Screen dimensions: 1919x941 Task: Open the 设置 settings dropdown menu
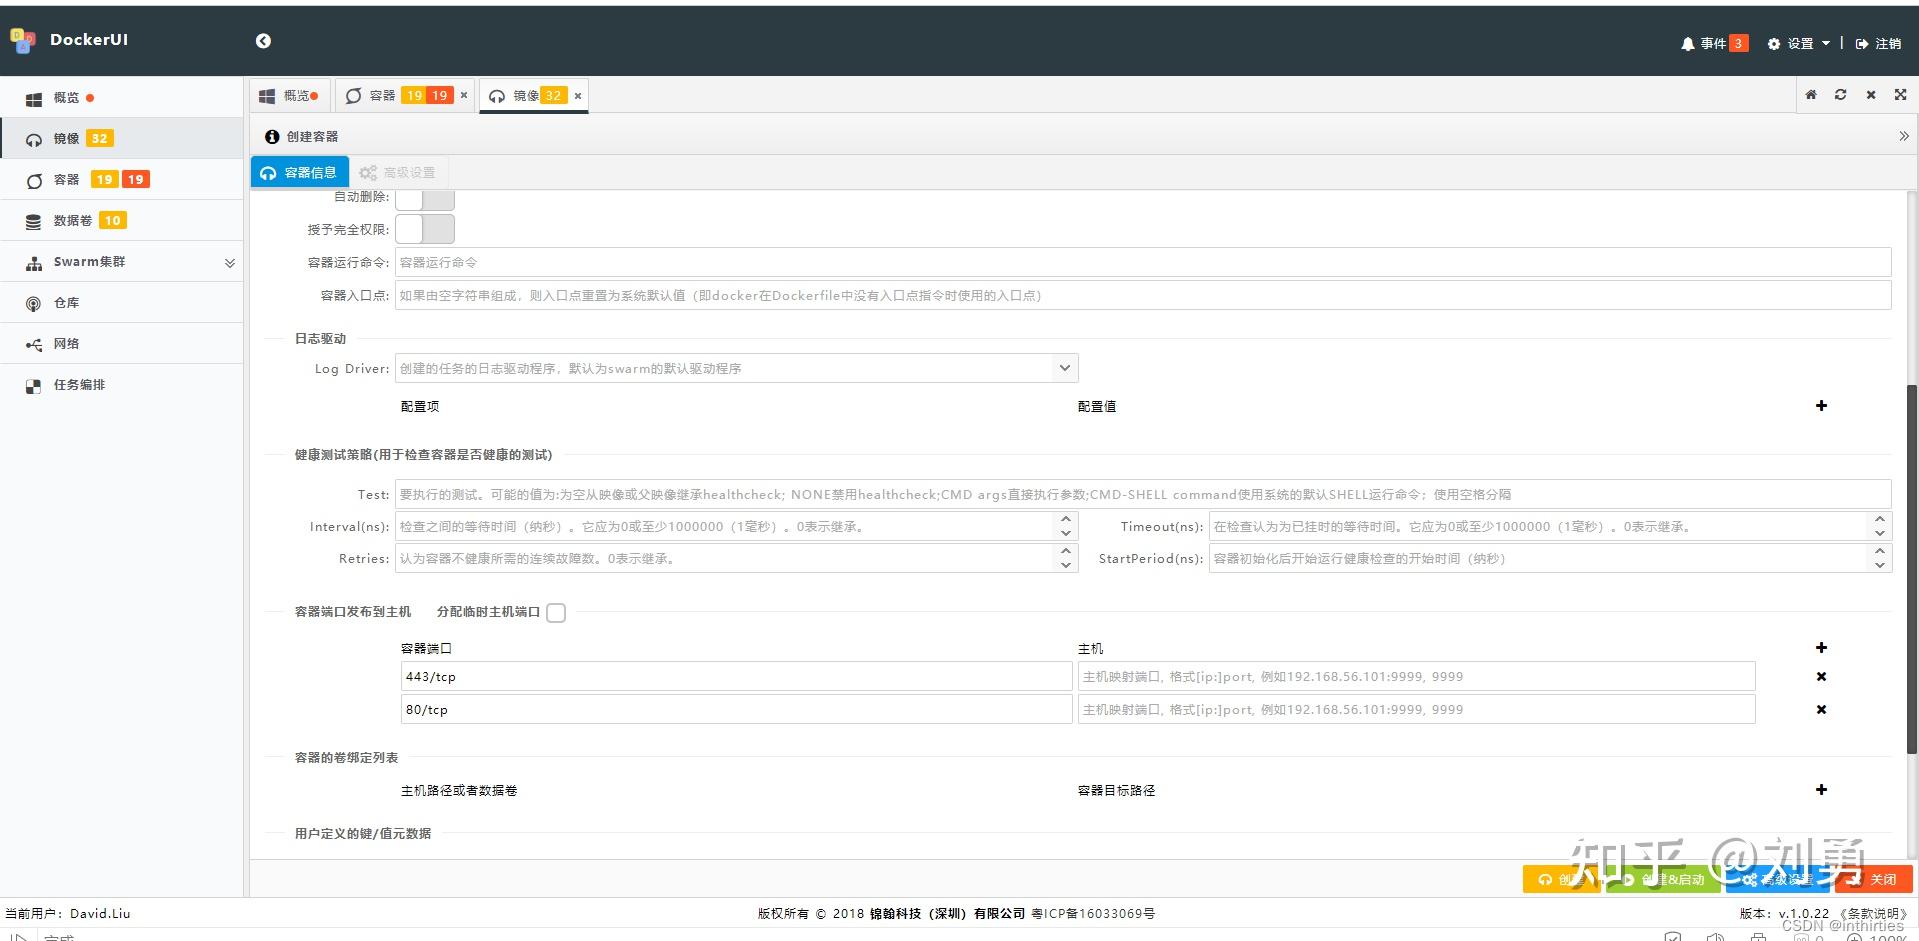[1797, 42]
